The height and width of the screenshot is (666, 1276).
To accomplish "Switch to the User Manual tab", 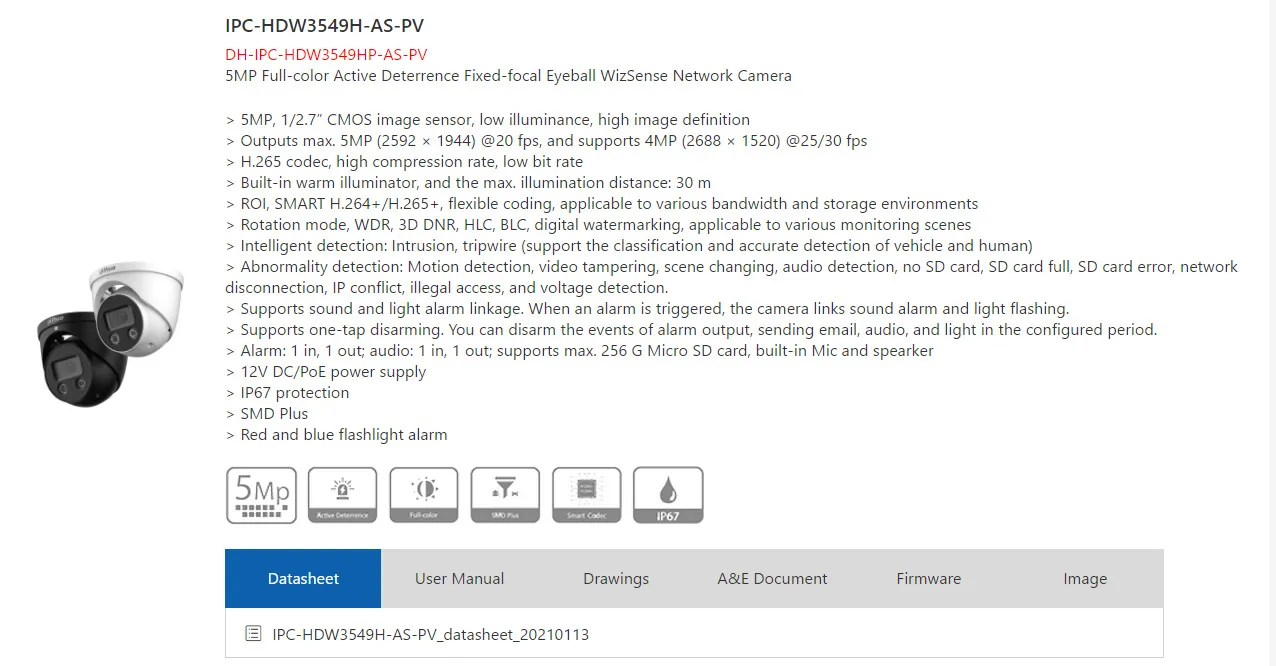I will (x=459, y=578).
